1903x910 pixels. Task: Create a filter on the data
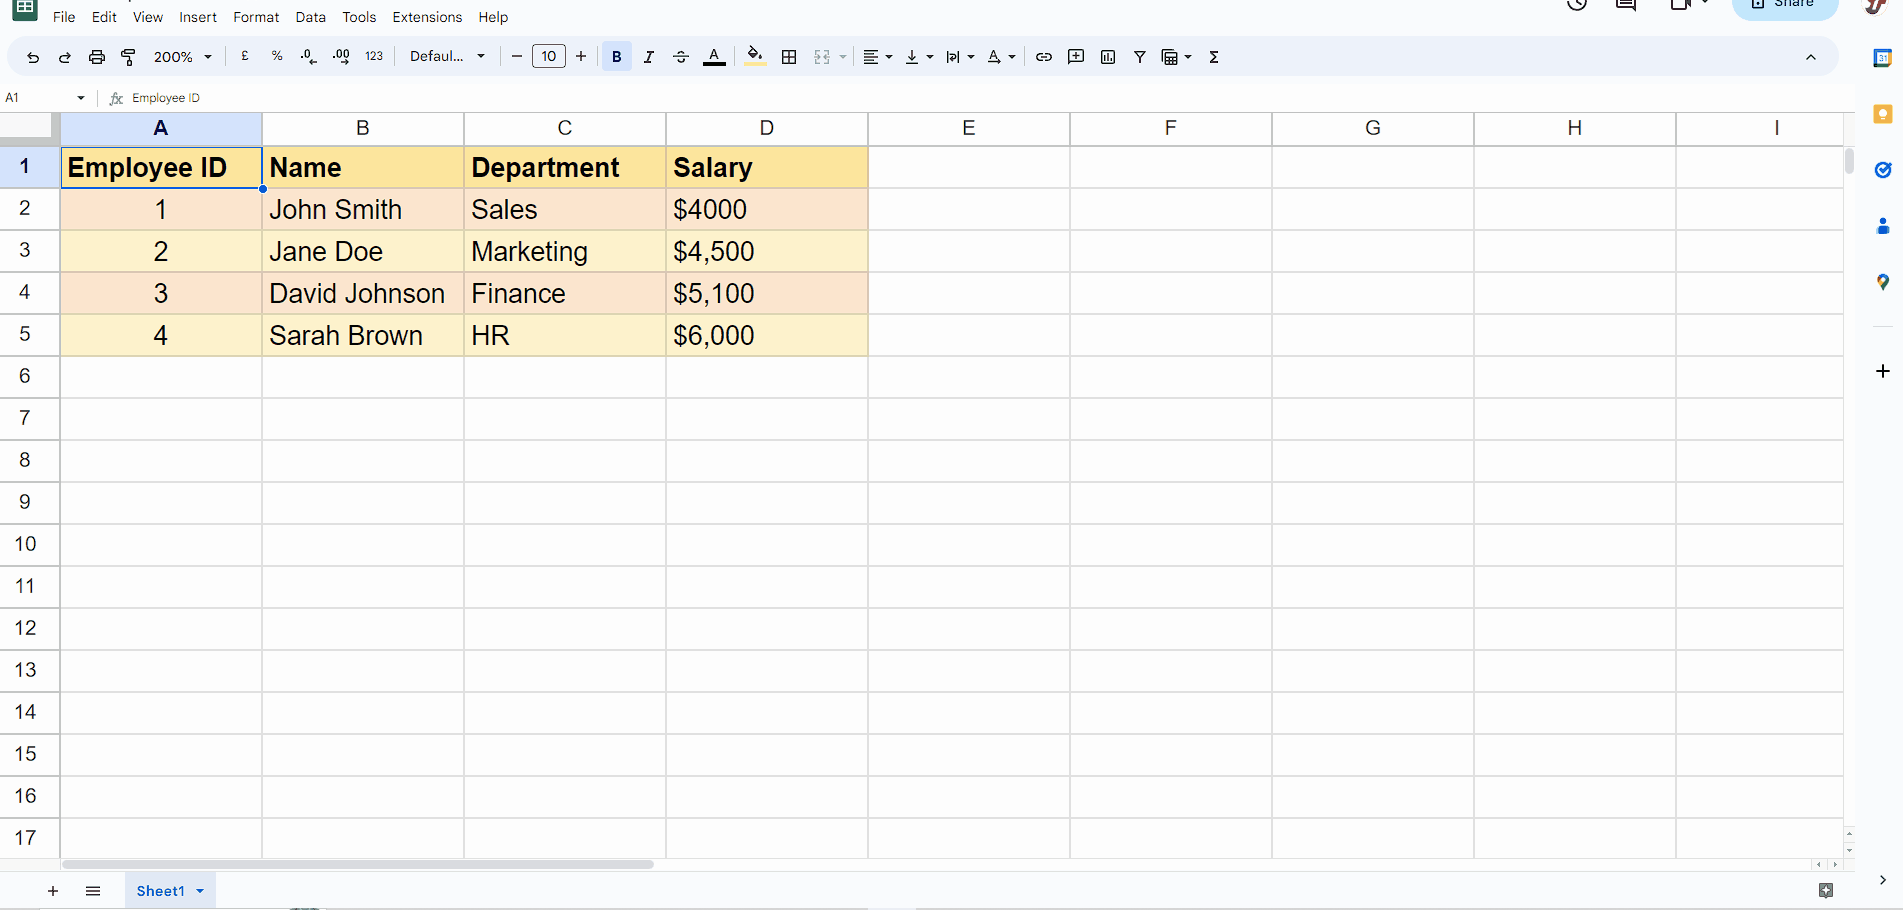[x=1139, y=56]
